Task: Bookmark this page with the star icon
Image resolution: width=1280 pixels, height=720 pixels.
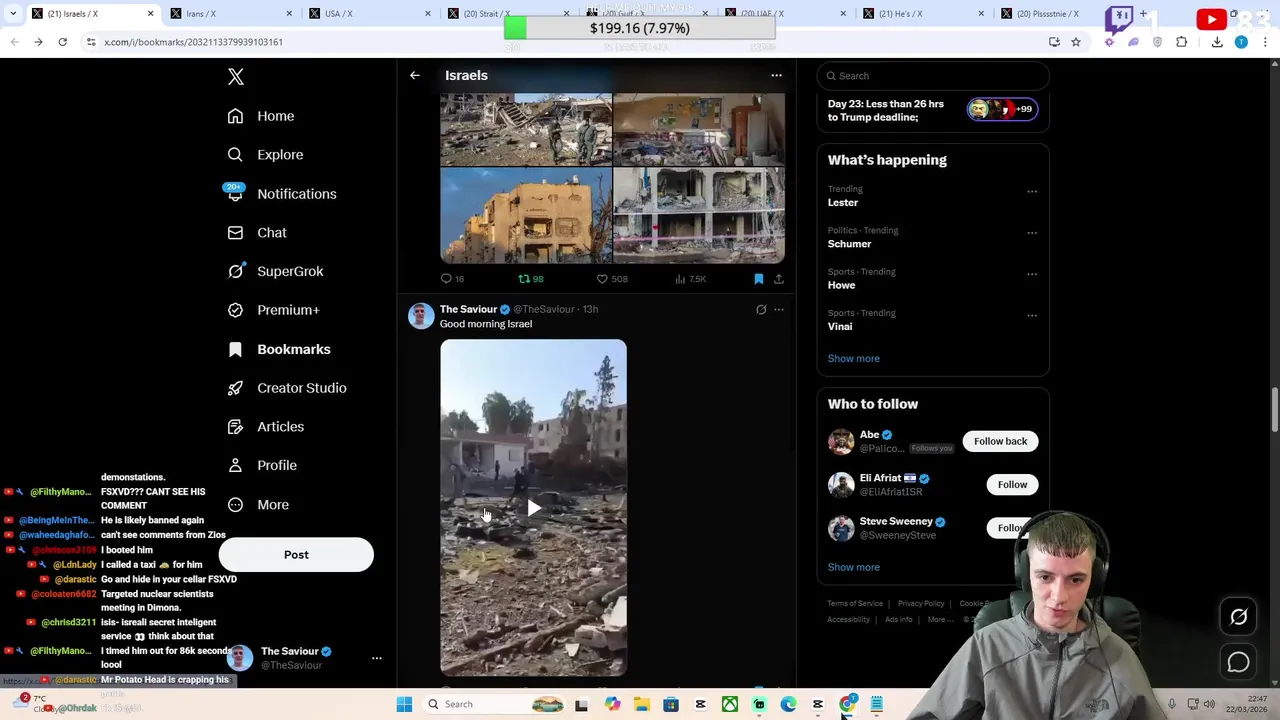Action: pos(1076,42)
